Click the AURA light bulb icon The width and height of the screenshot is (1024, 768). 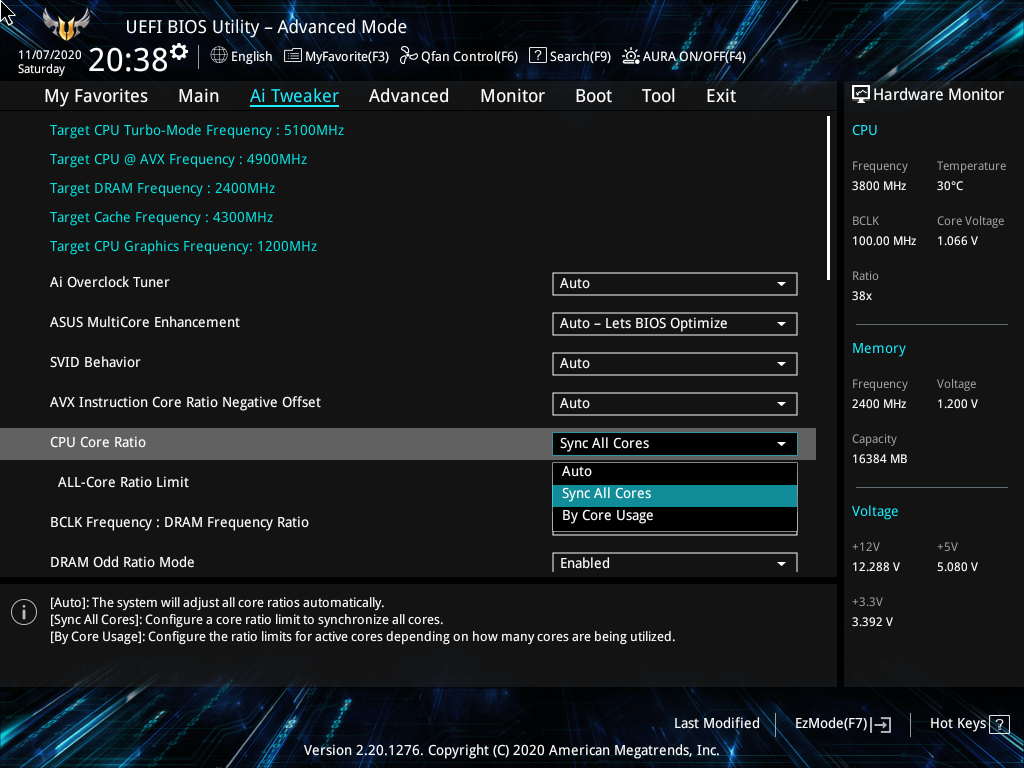630,56
